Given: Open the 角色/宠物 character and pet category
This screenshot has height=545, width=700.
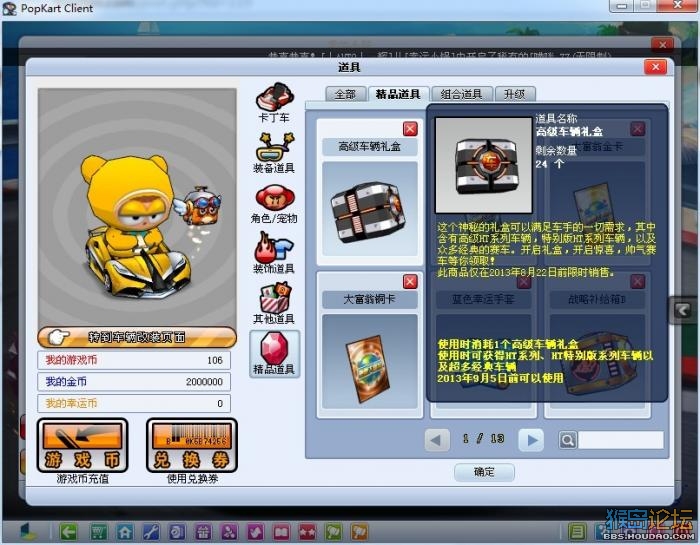Looking at the screenshot, I should [274, 204].
